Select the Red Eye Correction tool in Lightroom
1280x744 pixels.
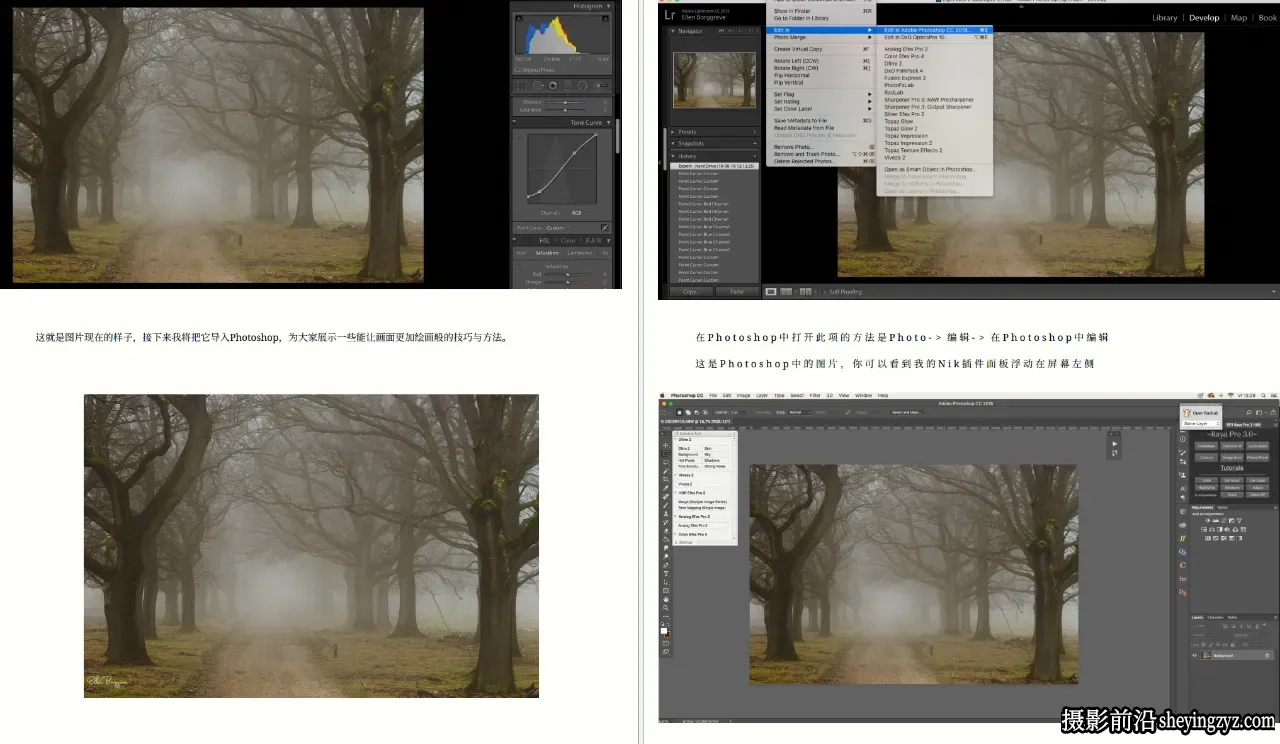point(553,85)
